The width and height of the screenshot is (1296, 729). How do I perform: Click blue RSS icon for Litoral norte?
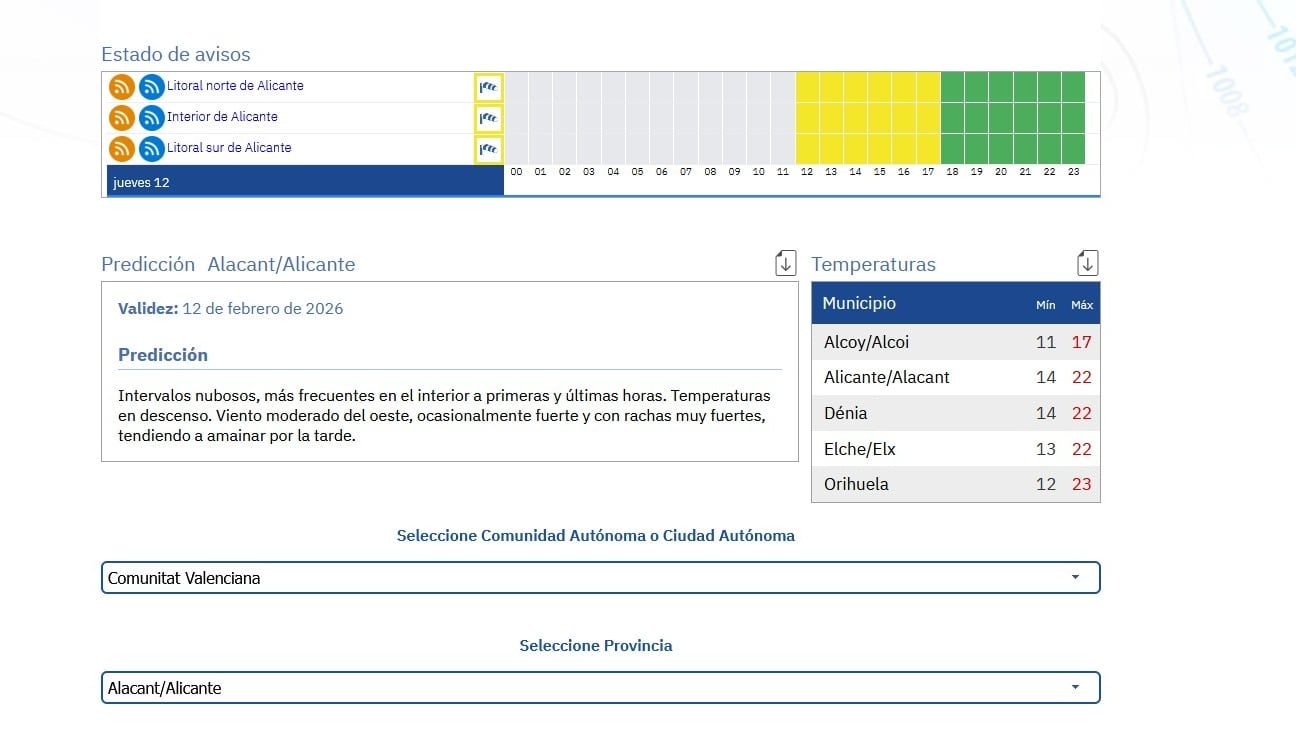tap(151, 87)
